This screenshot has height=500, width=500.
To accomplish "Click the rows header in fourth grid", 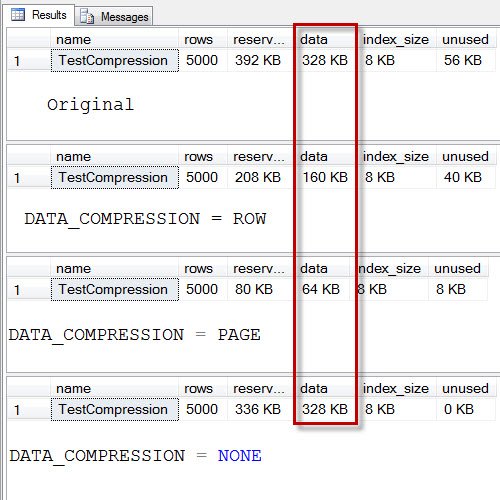I will (x=203, y=388).
